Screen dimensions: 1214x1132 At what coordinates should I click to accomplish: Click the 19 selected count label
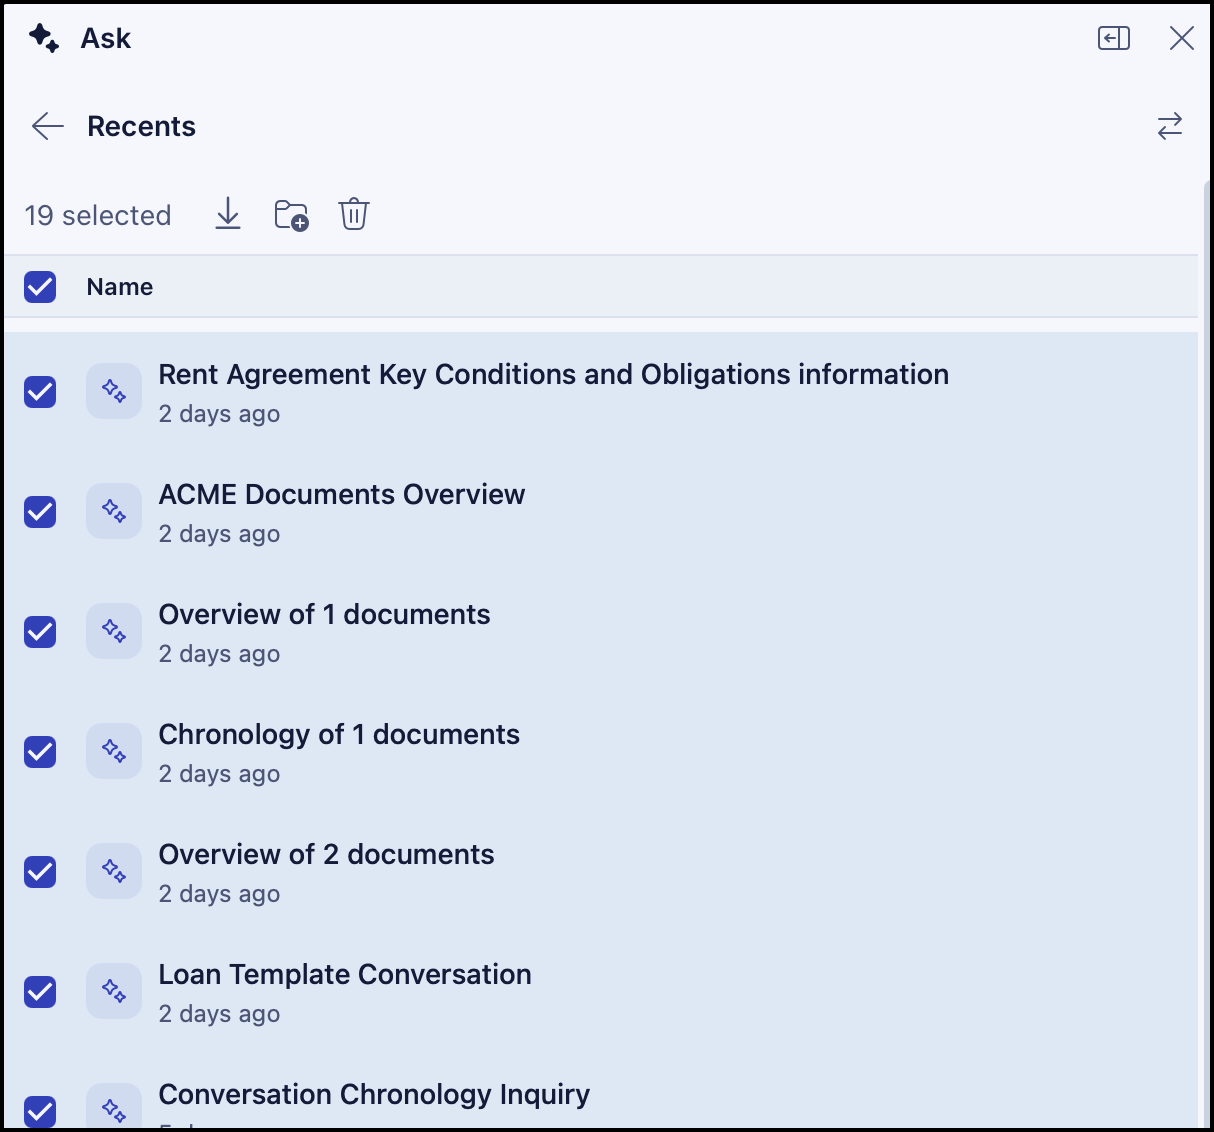[98, 215]
